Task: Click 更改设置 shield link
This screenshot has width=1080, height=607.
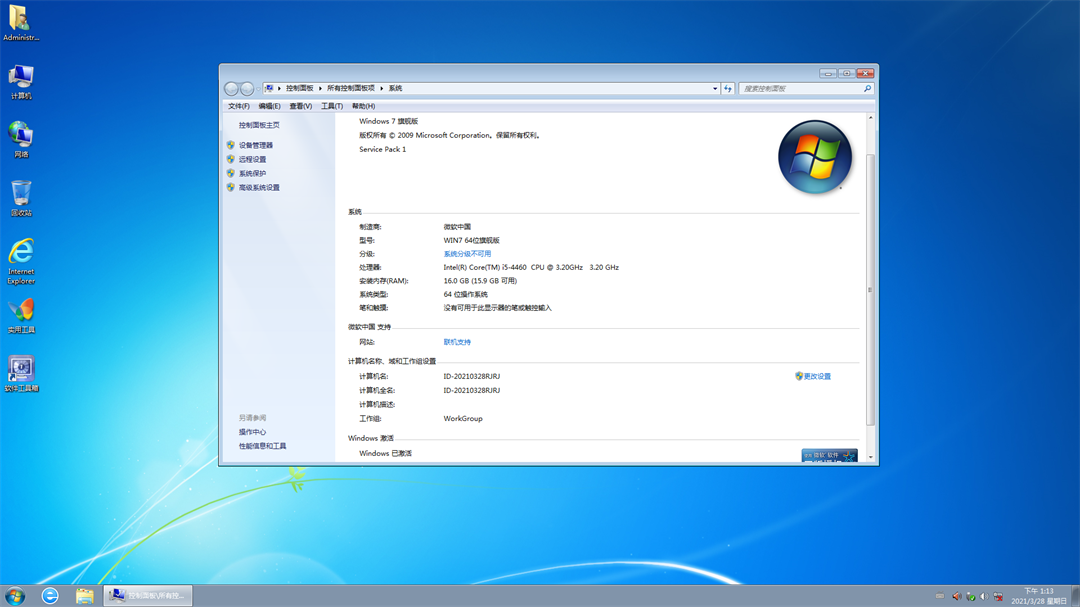Action: [816, 376]
